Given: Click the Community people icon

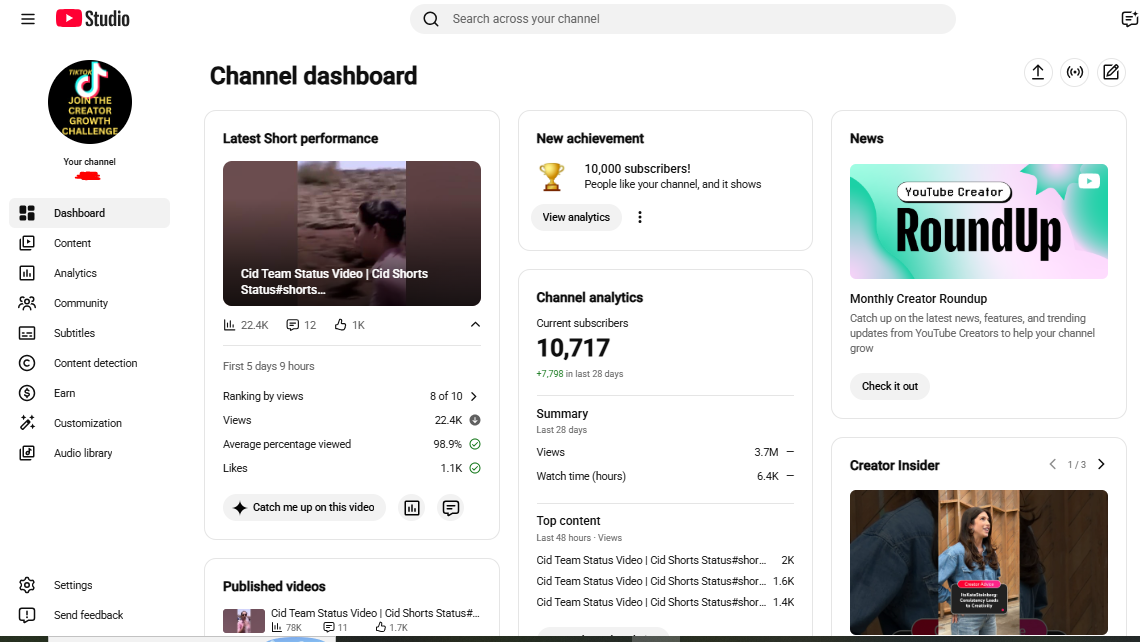Looking at the screenshot, I should [x=27, y=303].
